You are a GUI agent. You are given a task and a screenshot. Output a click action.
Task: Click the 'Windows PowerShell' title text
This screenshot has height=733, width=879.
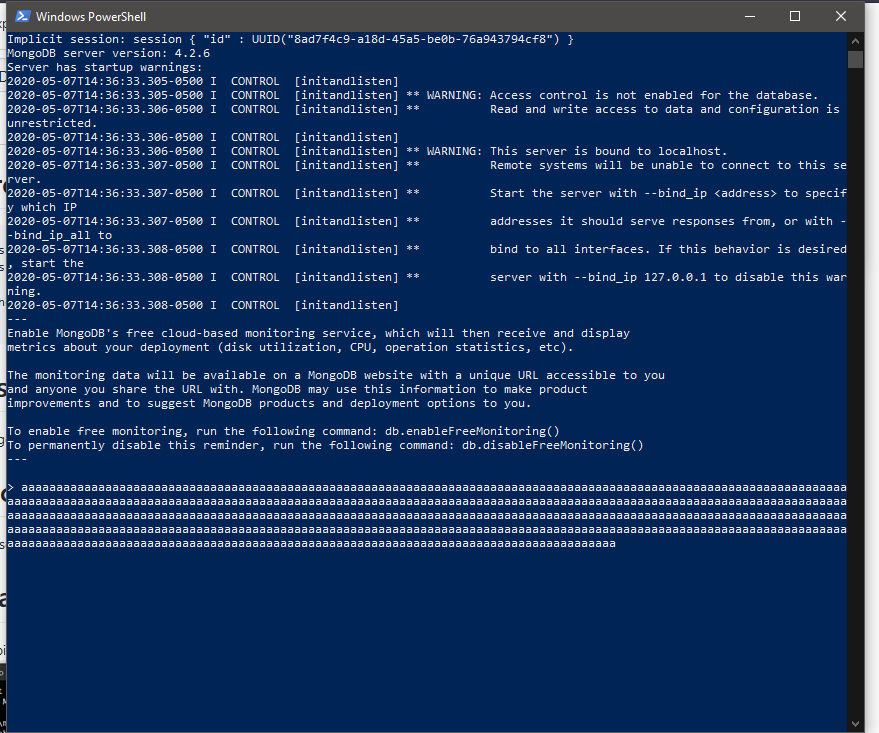pyautogui.click(x=91, y=17)
